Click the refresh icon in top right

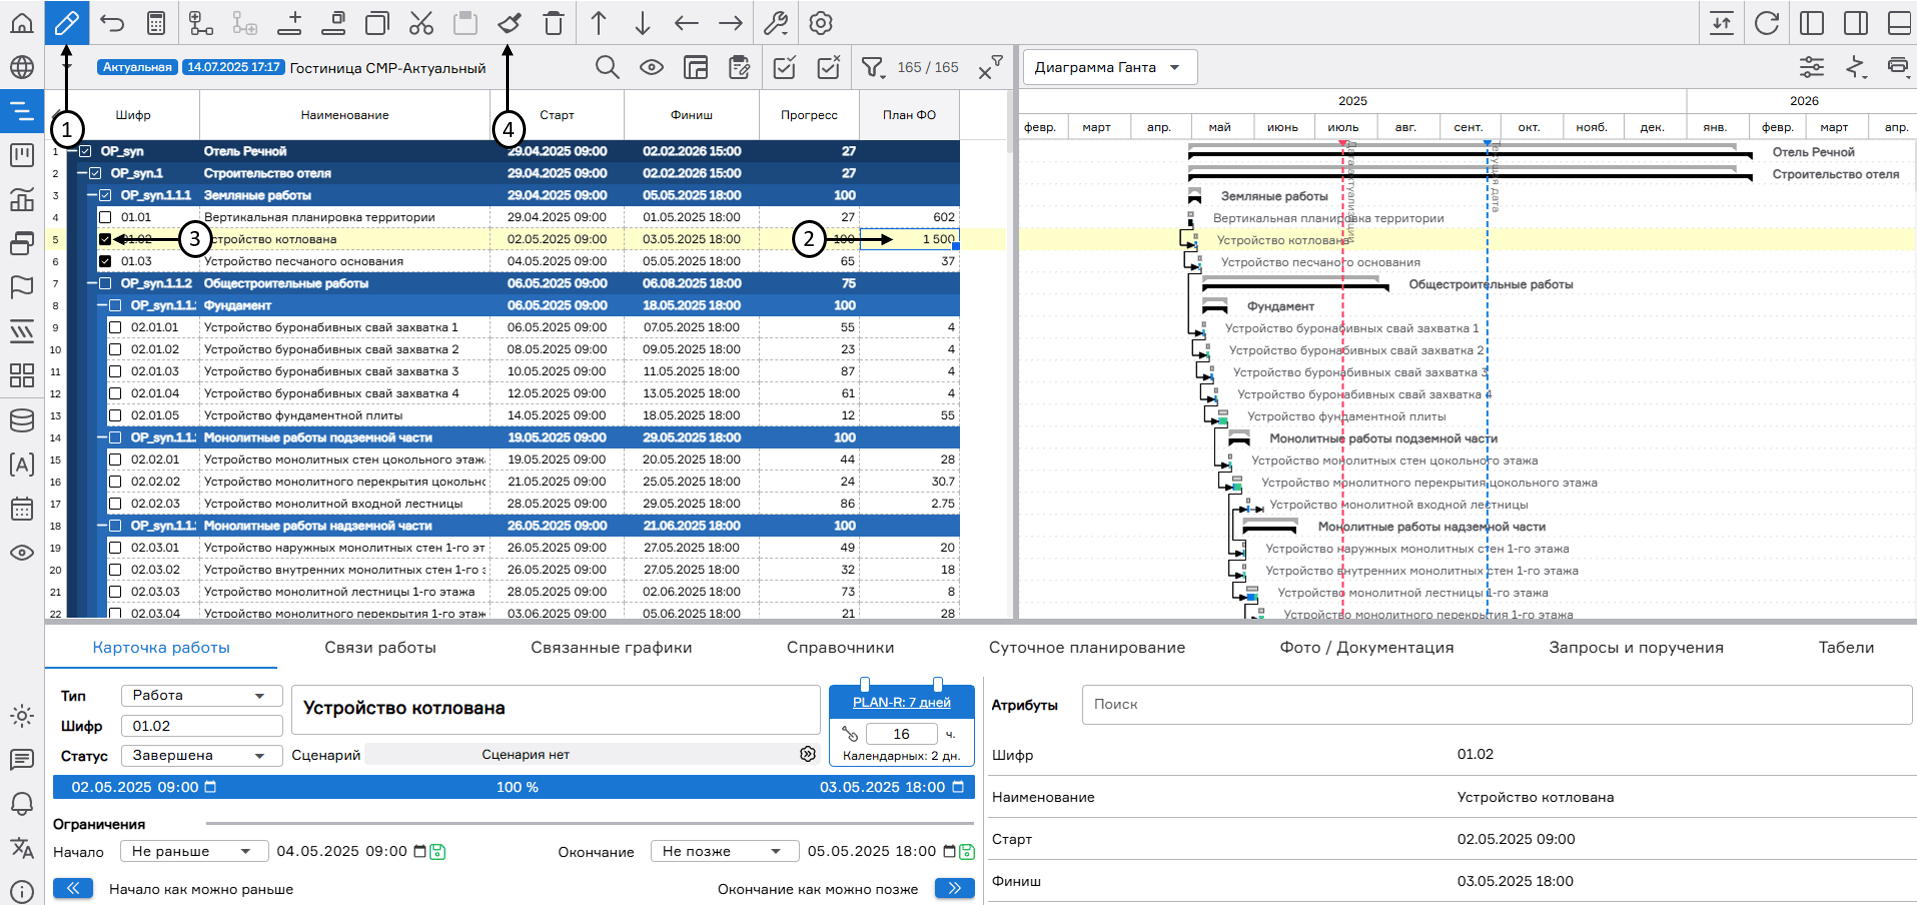tap(1767, 23)
